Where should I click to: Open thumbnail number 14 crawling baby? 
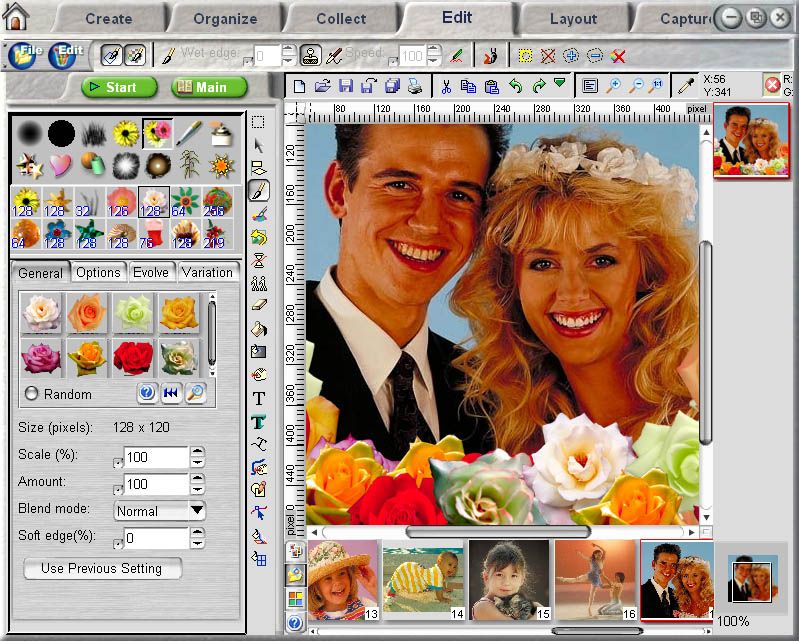coord(423,580)
